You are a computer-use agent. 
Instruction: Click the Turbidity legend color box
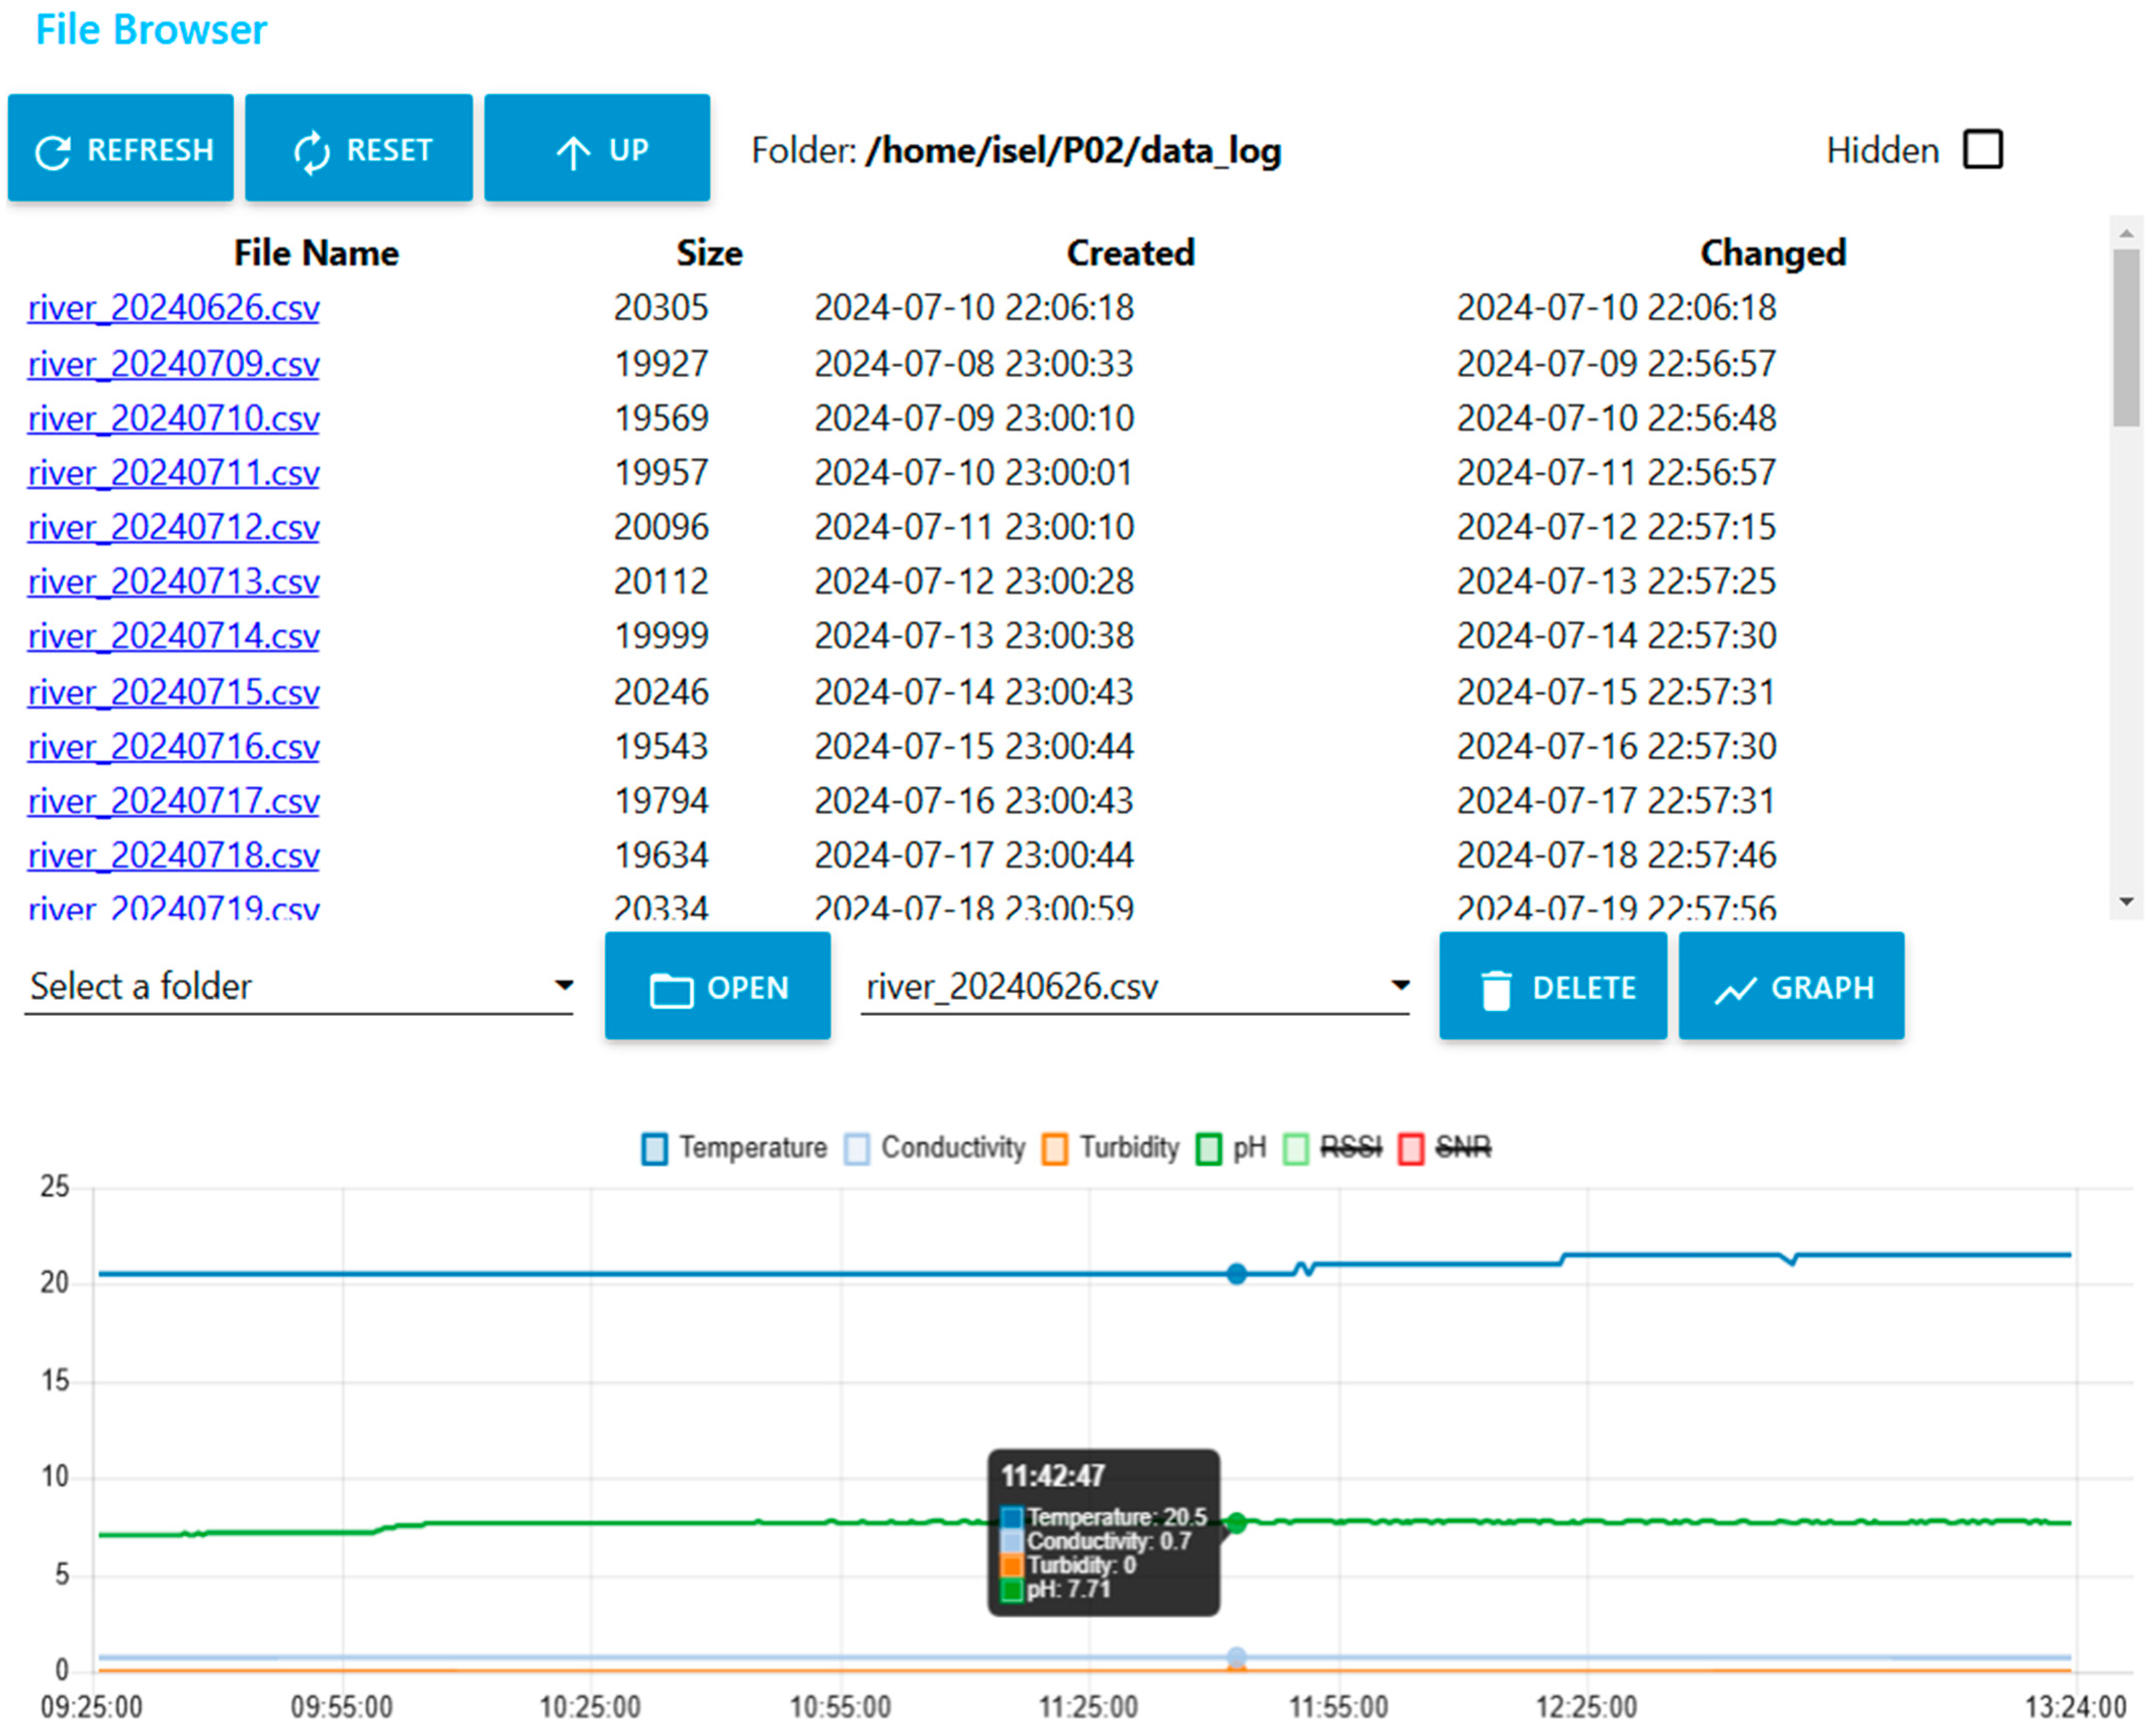pyautogui.click(x=1054, y=1148)
